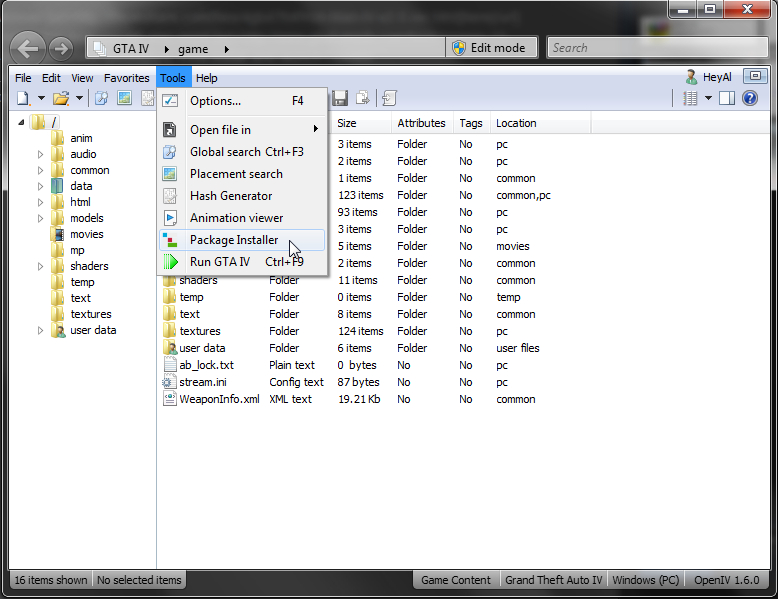Screen dimensions: 778x599
Task: Select the temp folder in tree
Action: coord(82,282)
